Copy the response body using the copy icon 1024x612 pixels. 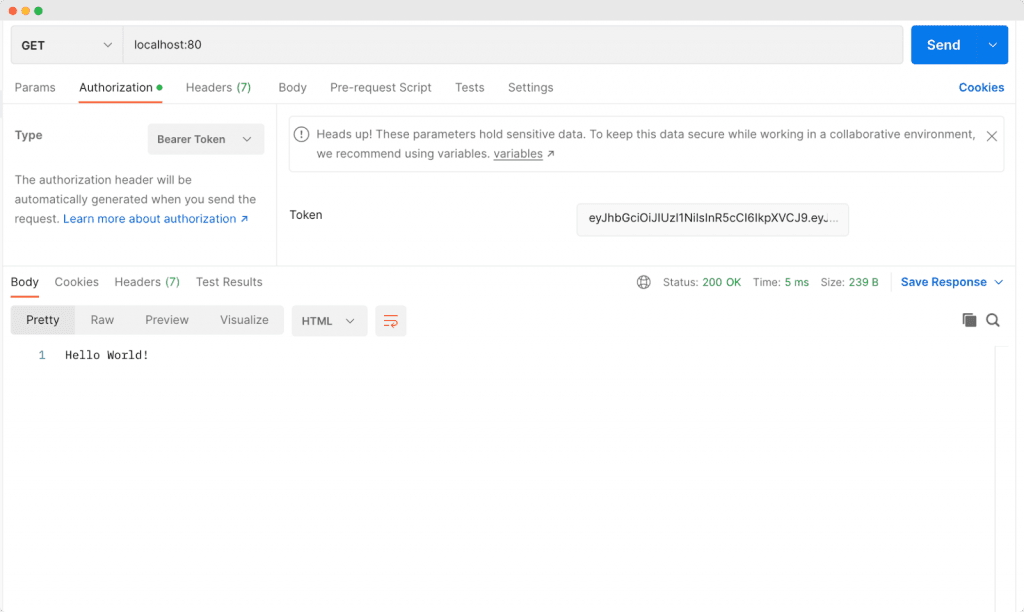969,320
